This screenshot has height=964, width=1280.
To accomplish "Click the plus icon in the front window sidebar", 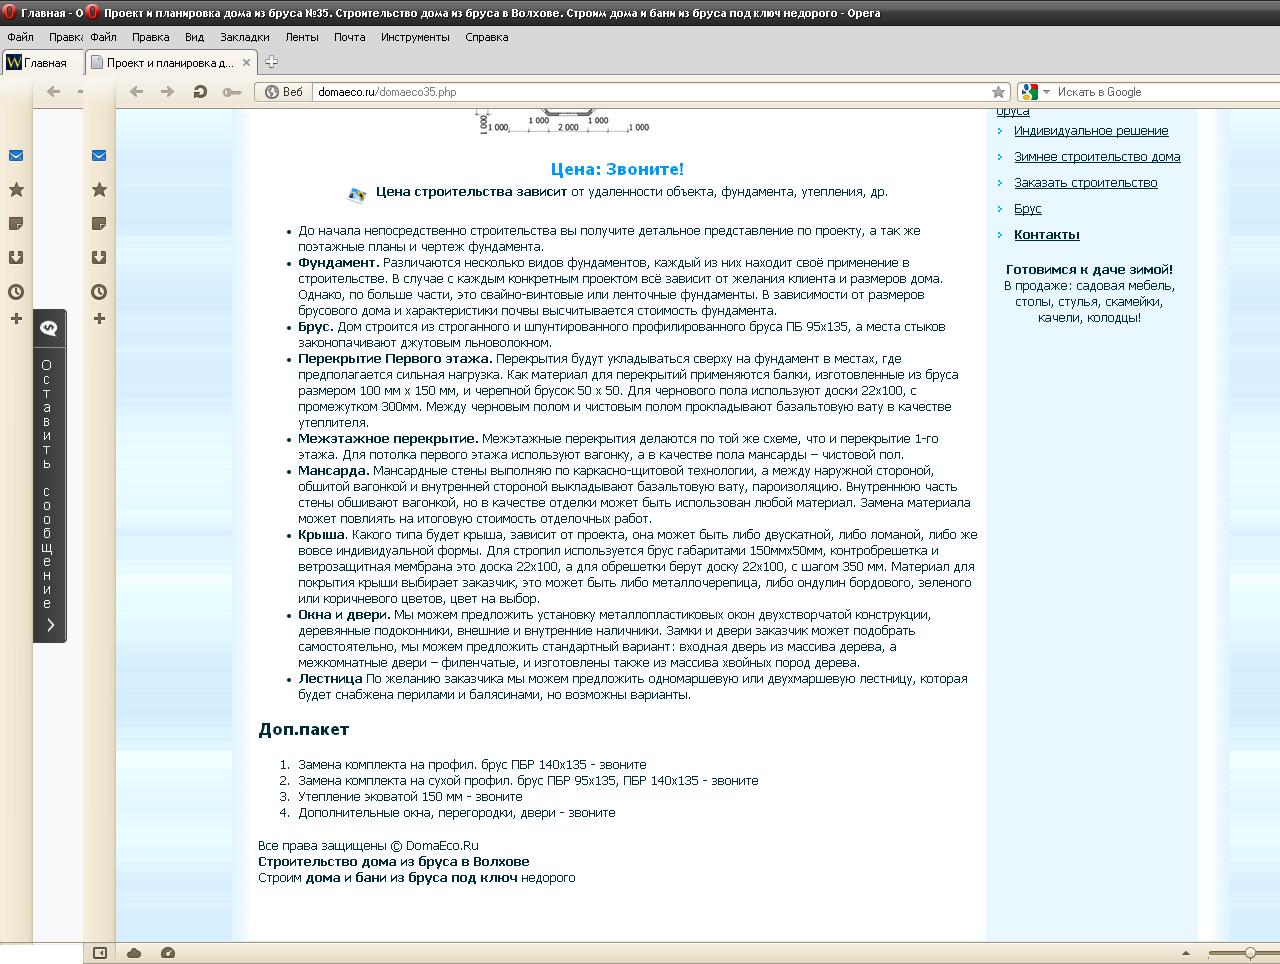I will point(99,319).
